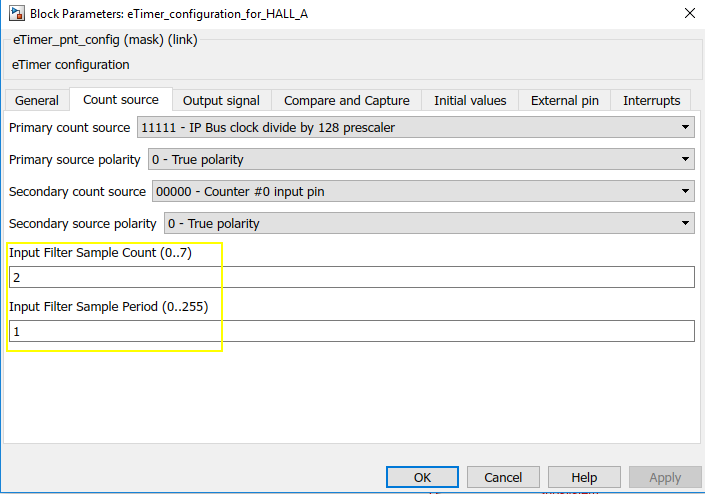Viewport: 705px width, 494px height.
Task: Click the Simulink icon in title bar
Action: tap(15, 13)
